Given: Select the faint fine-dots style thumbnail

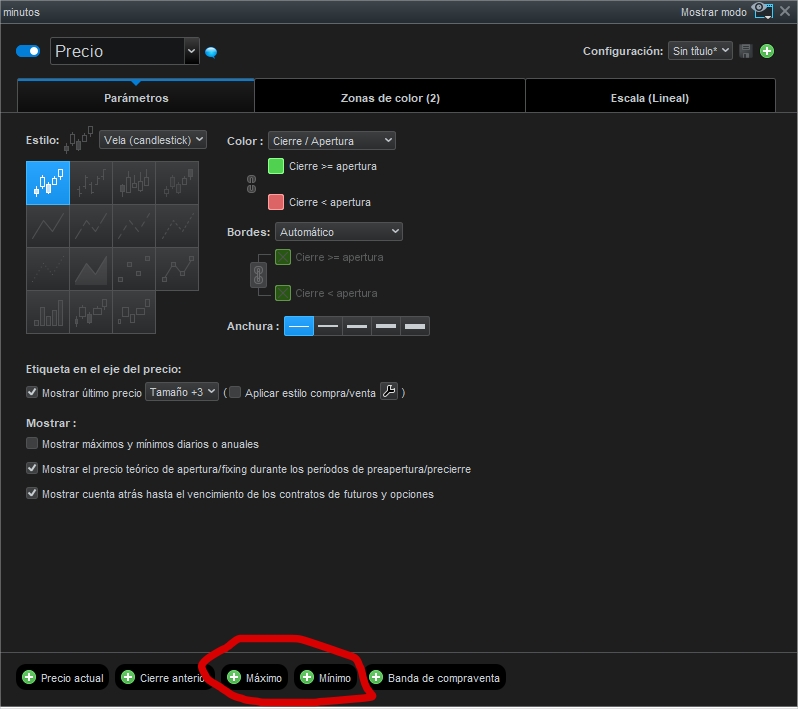Looking at the screenshot, I should [48, 269].
